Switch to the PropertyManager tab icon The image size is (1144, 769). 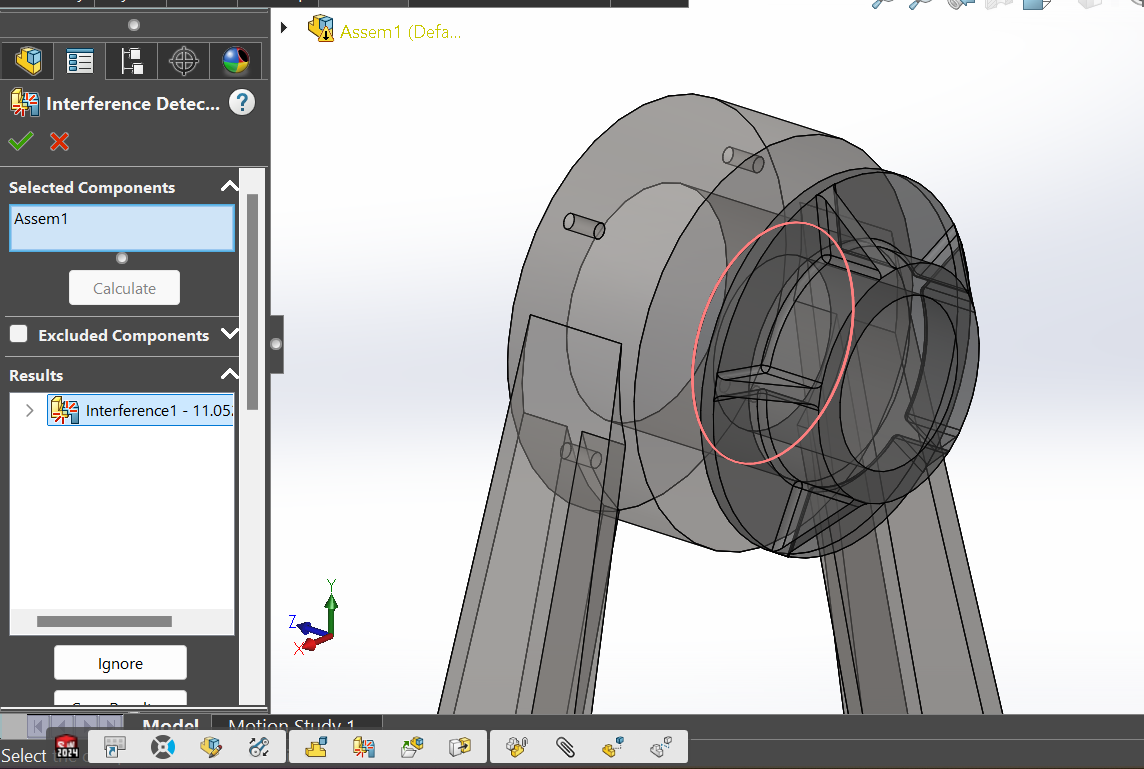click(x=80, y=62)
